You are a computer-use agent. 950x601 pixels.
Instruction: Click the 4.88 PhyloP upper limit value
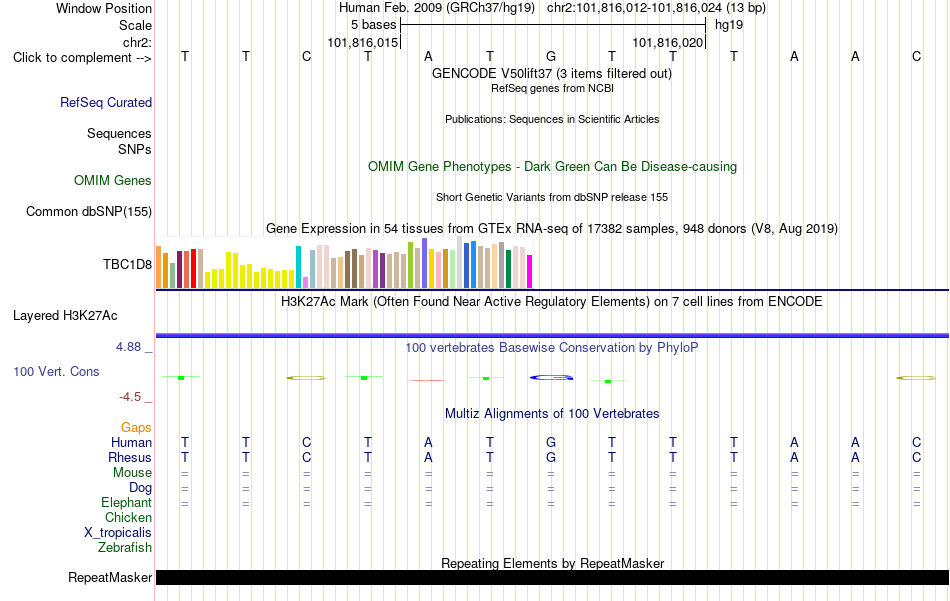coord(128,347)
